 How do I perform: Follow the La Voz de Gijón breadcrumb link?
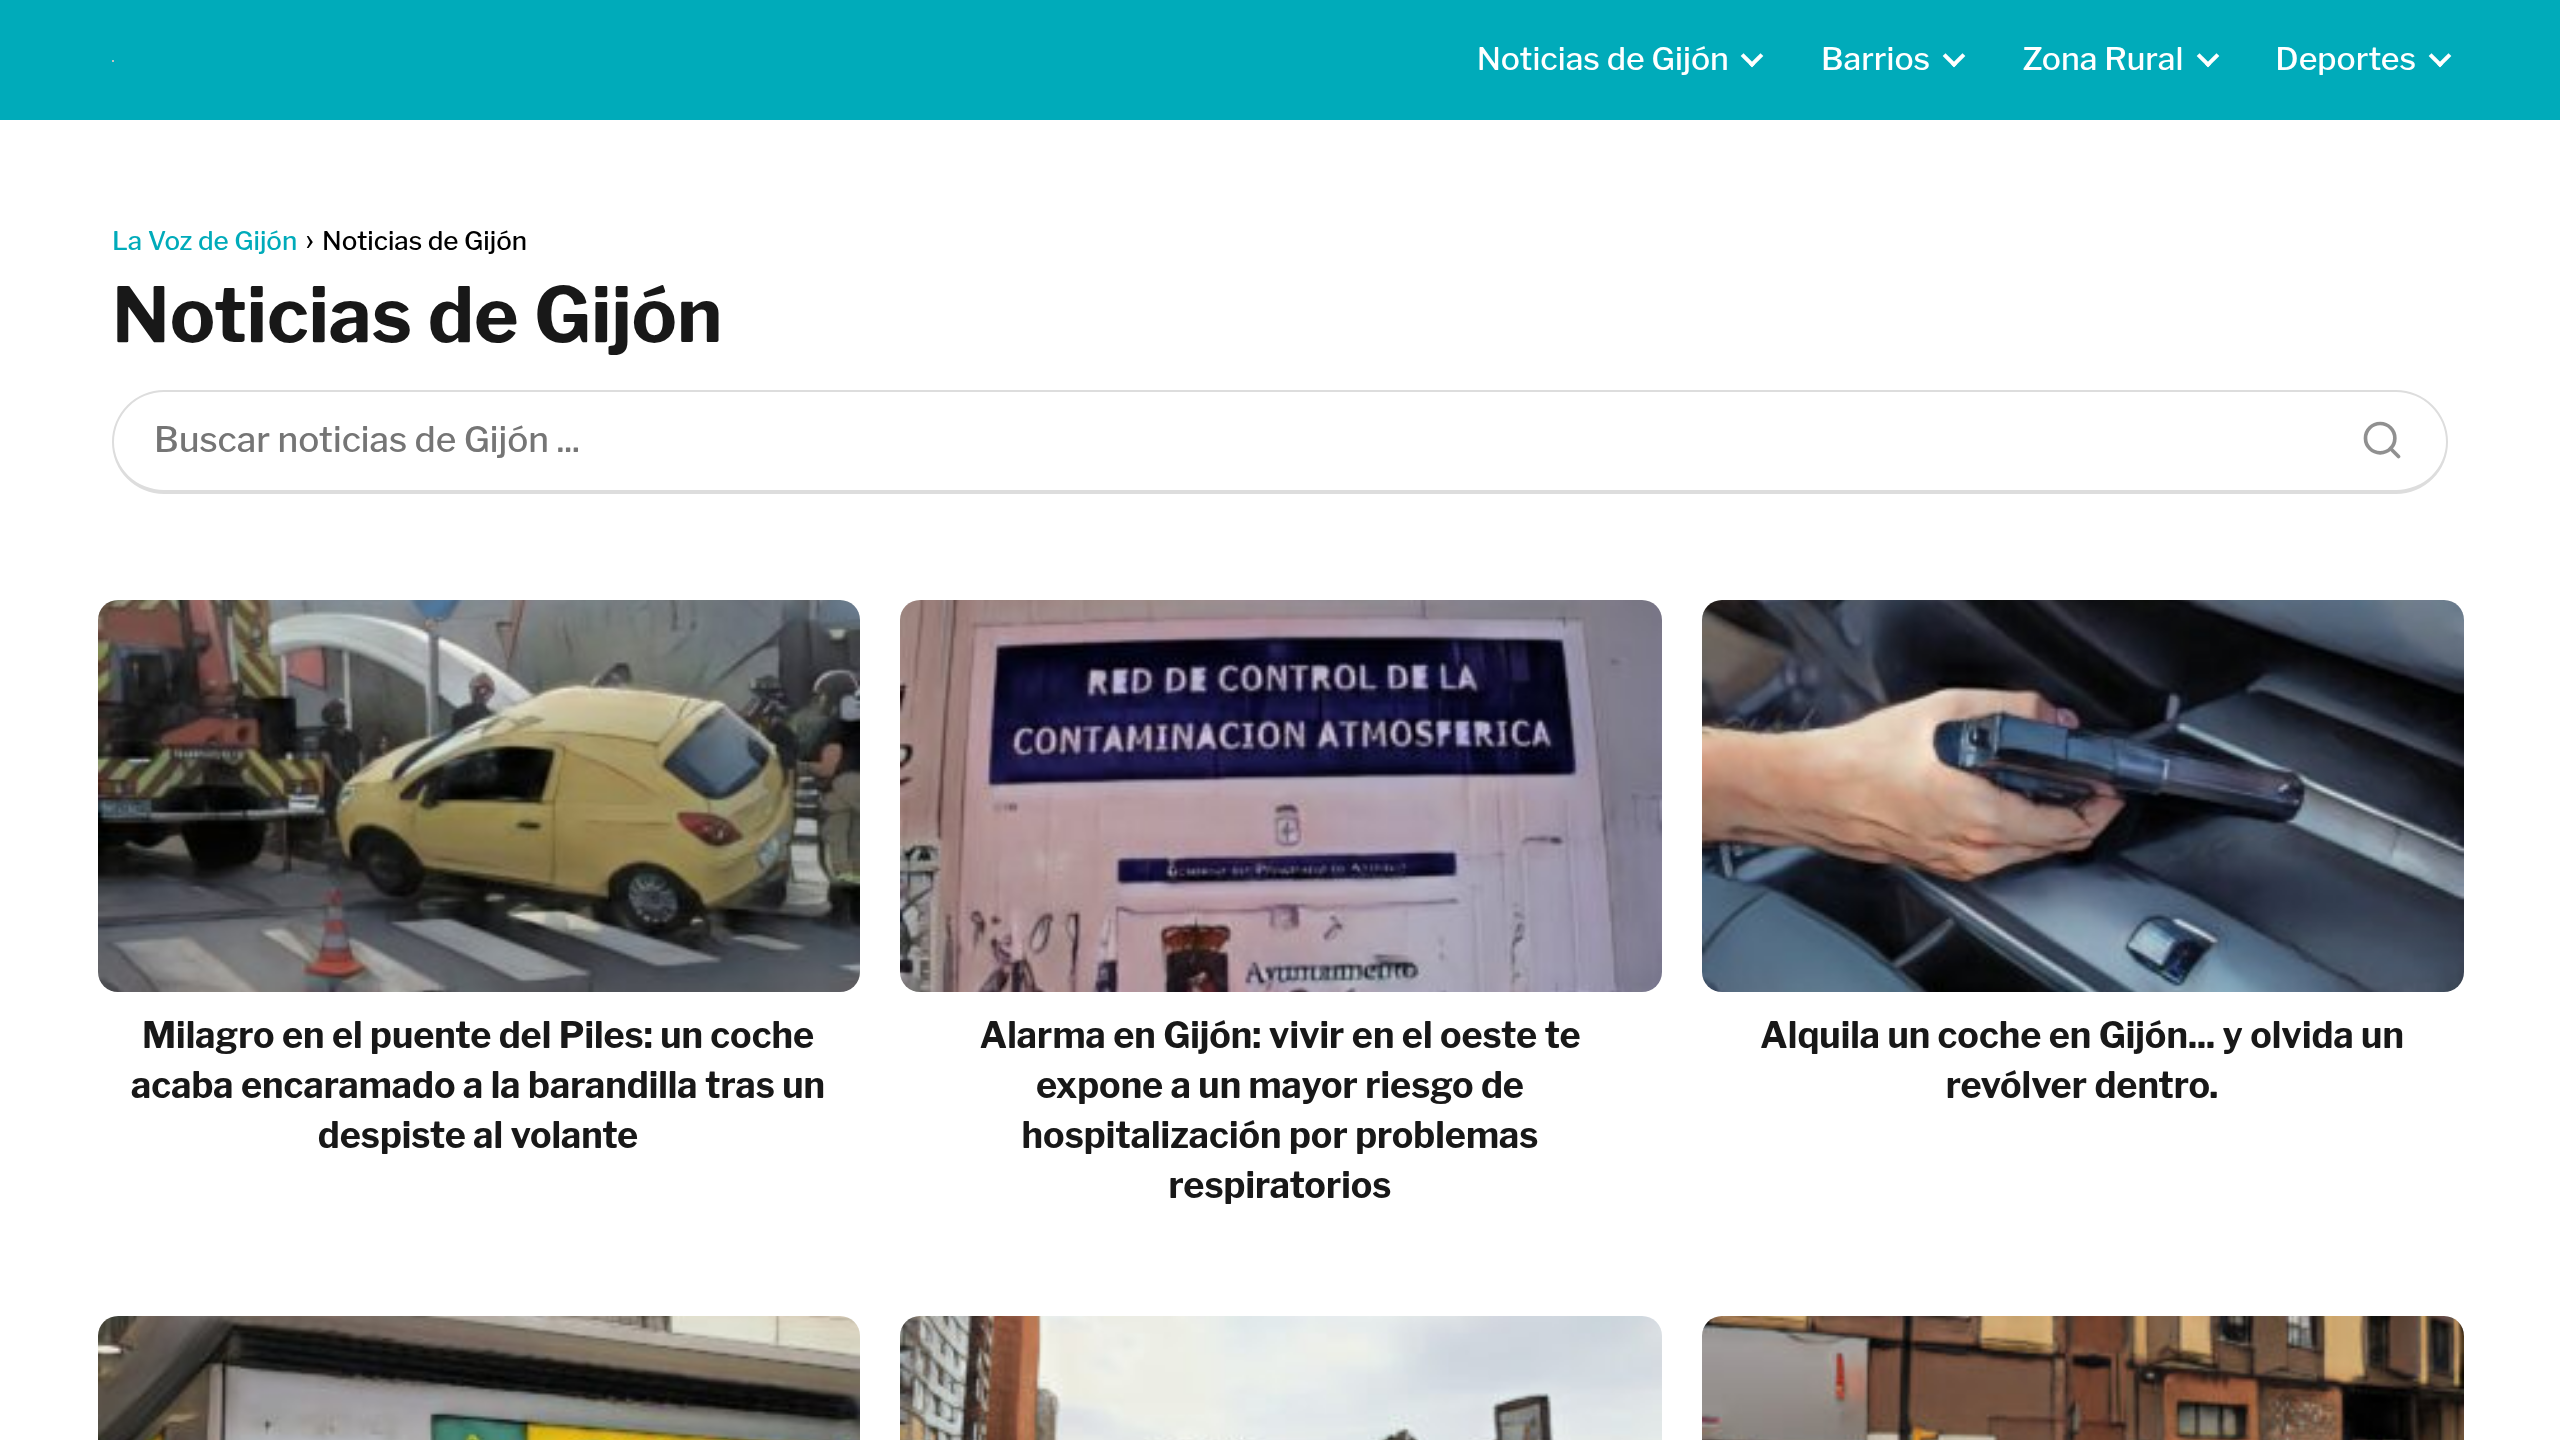[204, 240]
